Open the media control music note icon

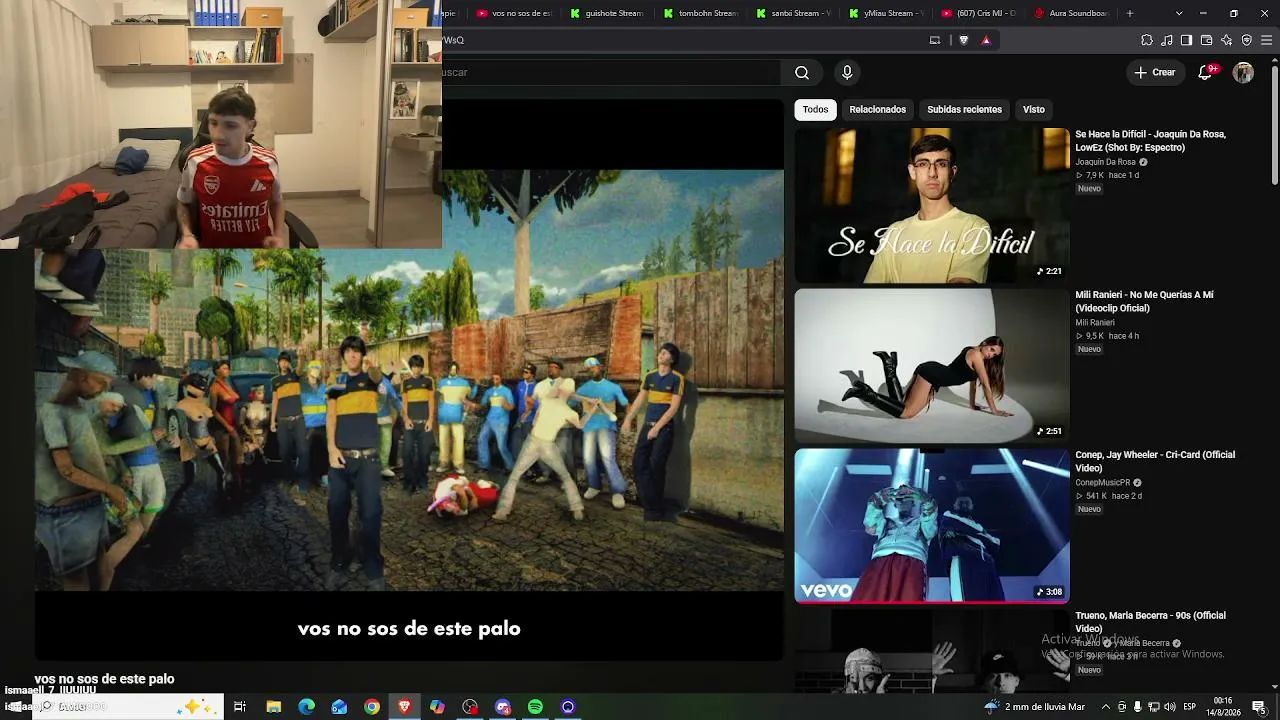pyautogui.click(x=1167, y=40)
